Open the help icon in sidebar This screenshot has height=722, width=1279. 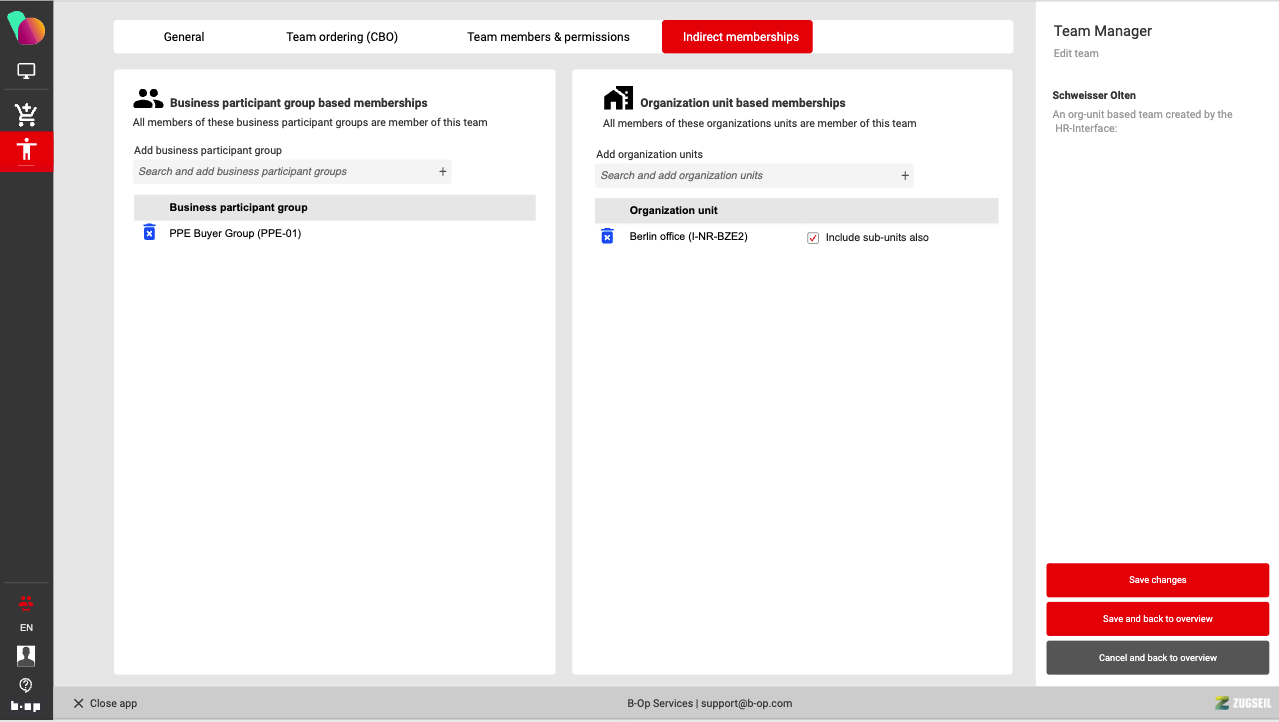tap(26, 685)
